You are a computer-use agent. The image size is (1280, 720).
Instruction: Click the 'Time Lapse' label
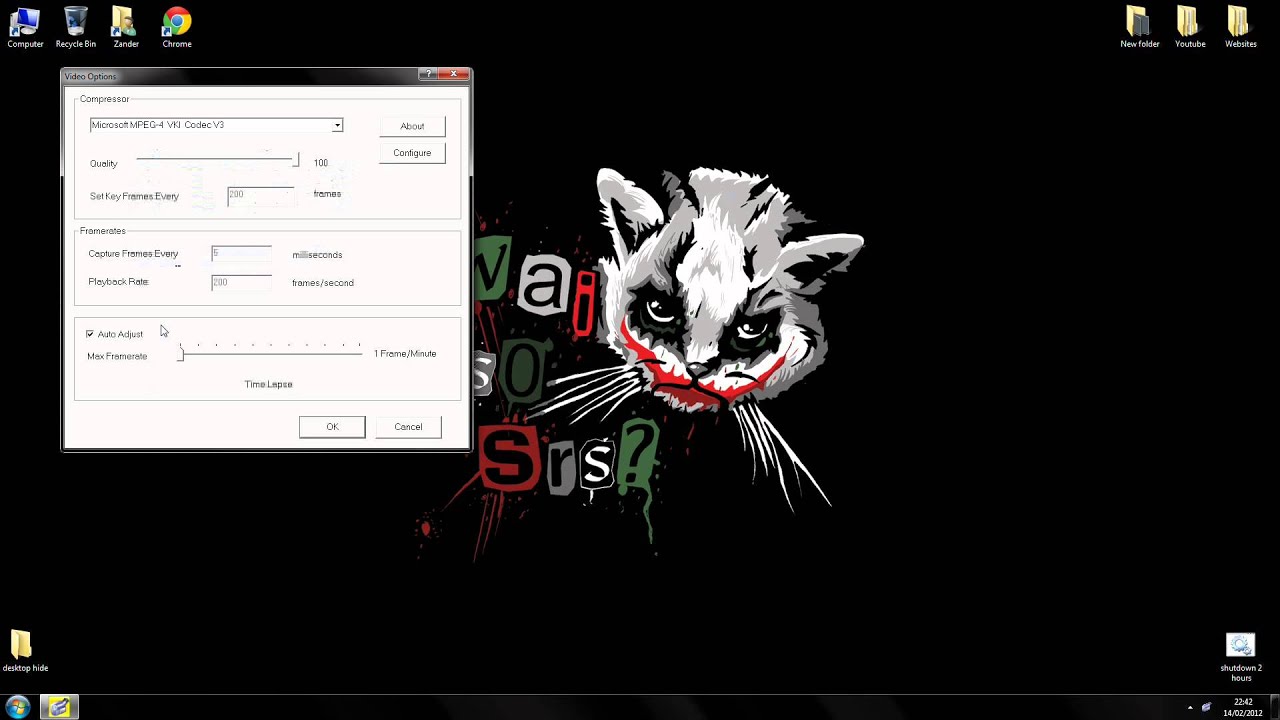pos(269,384)
